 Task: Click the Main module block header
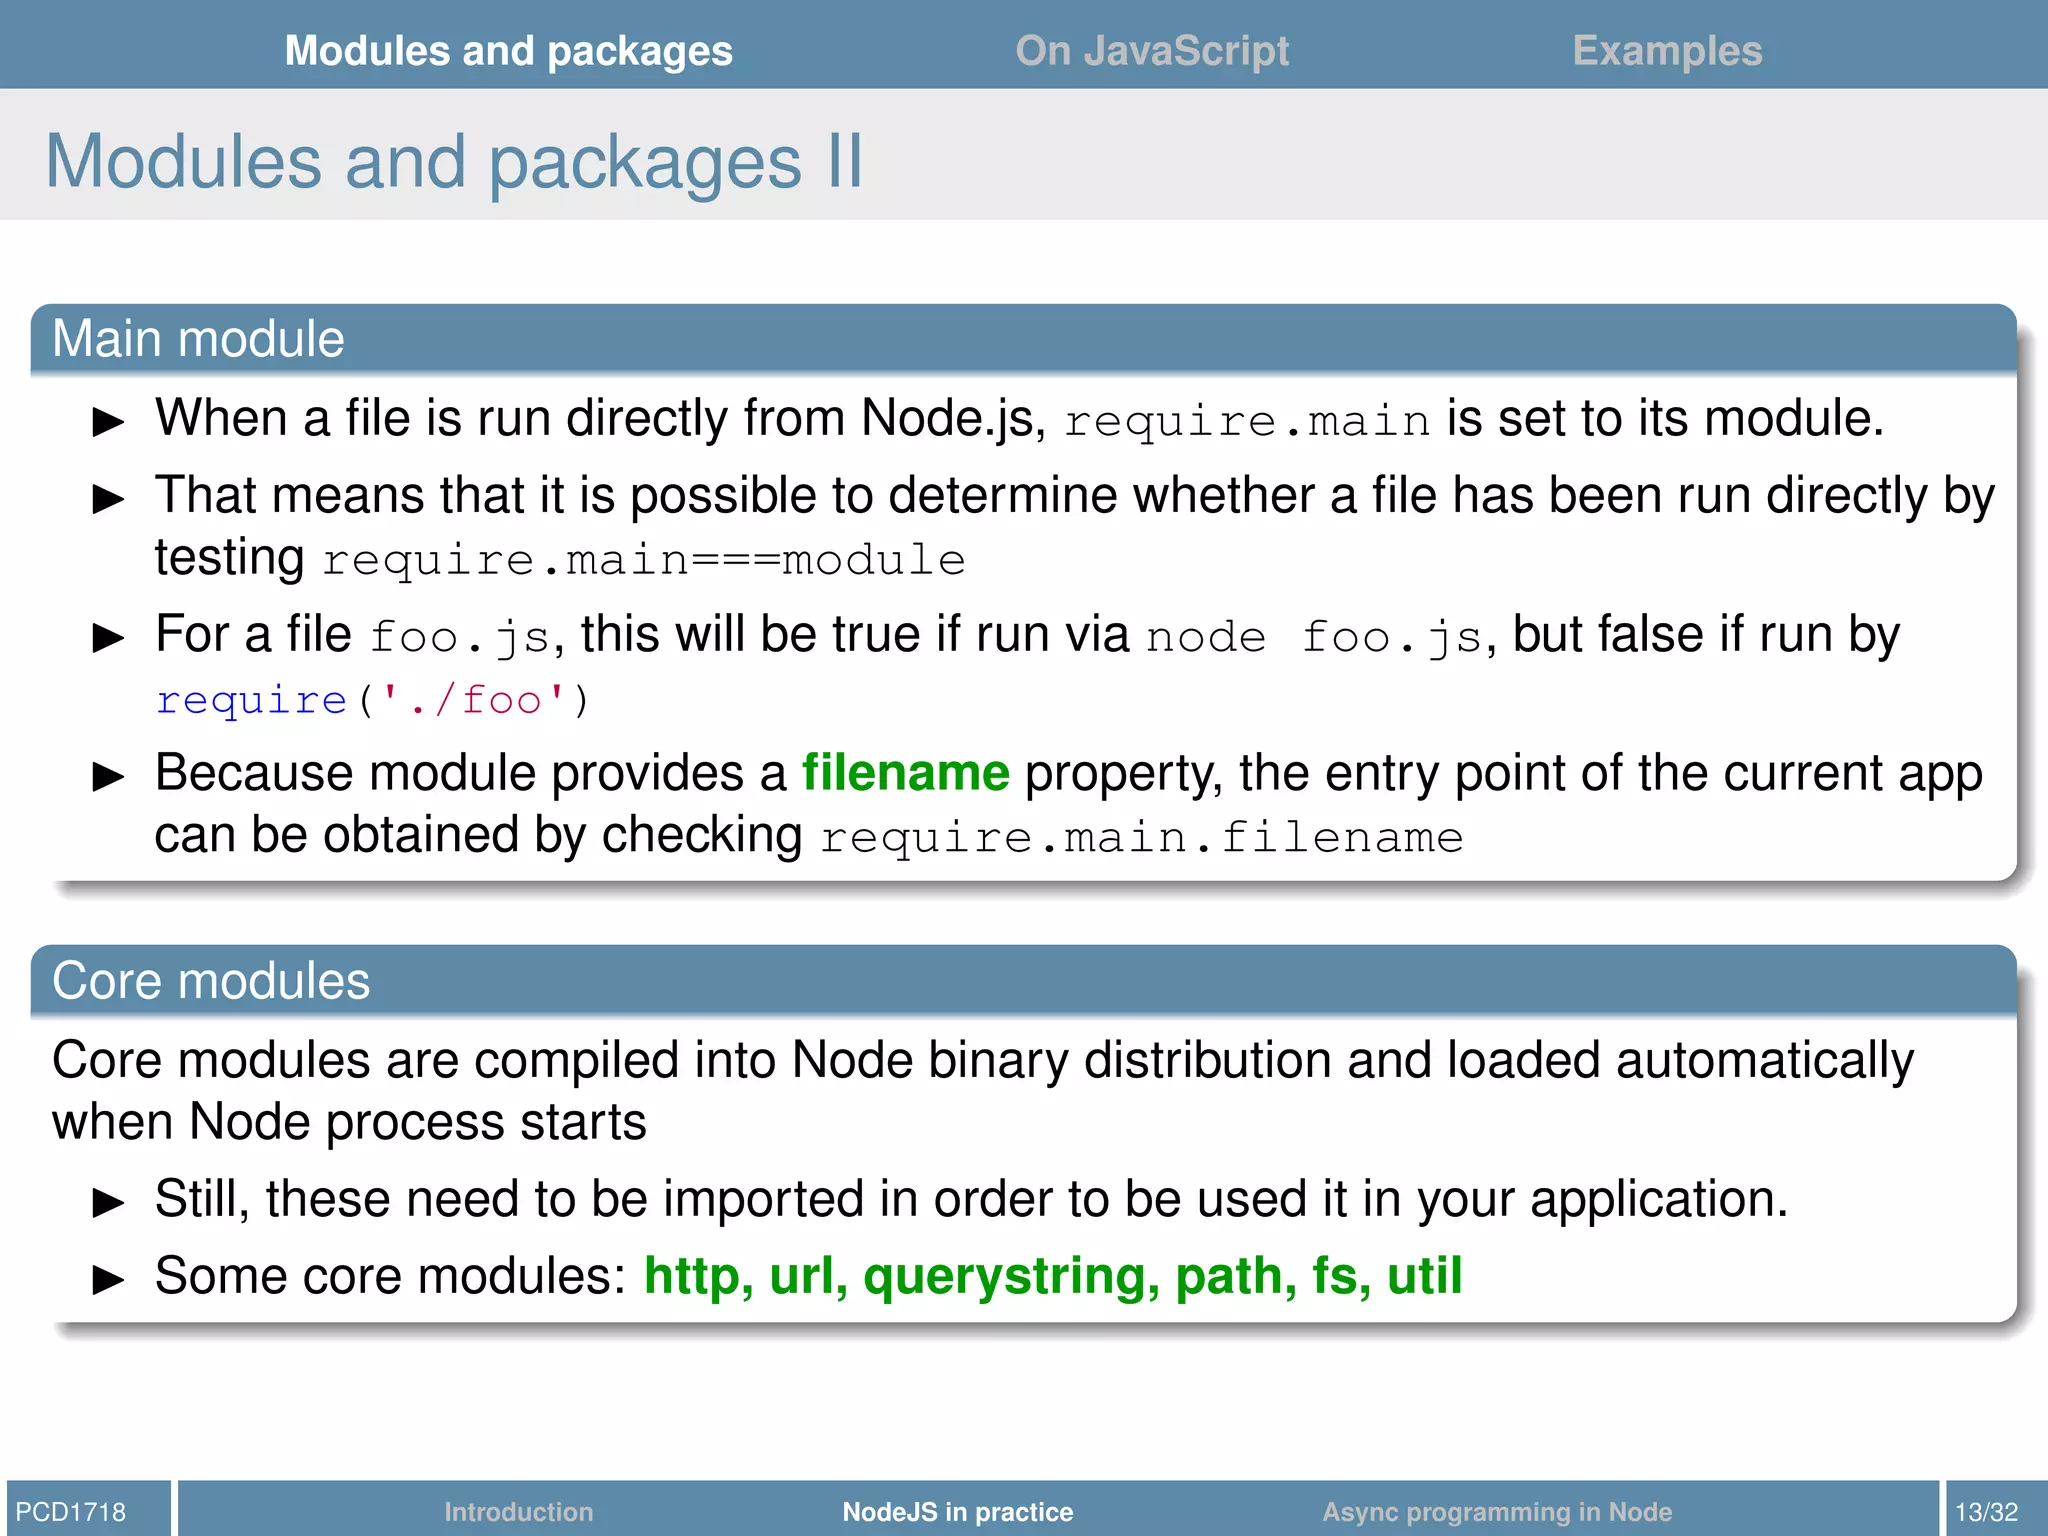tap(1023, 339)
